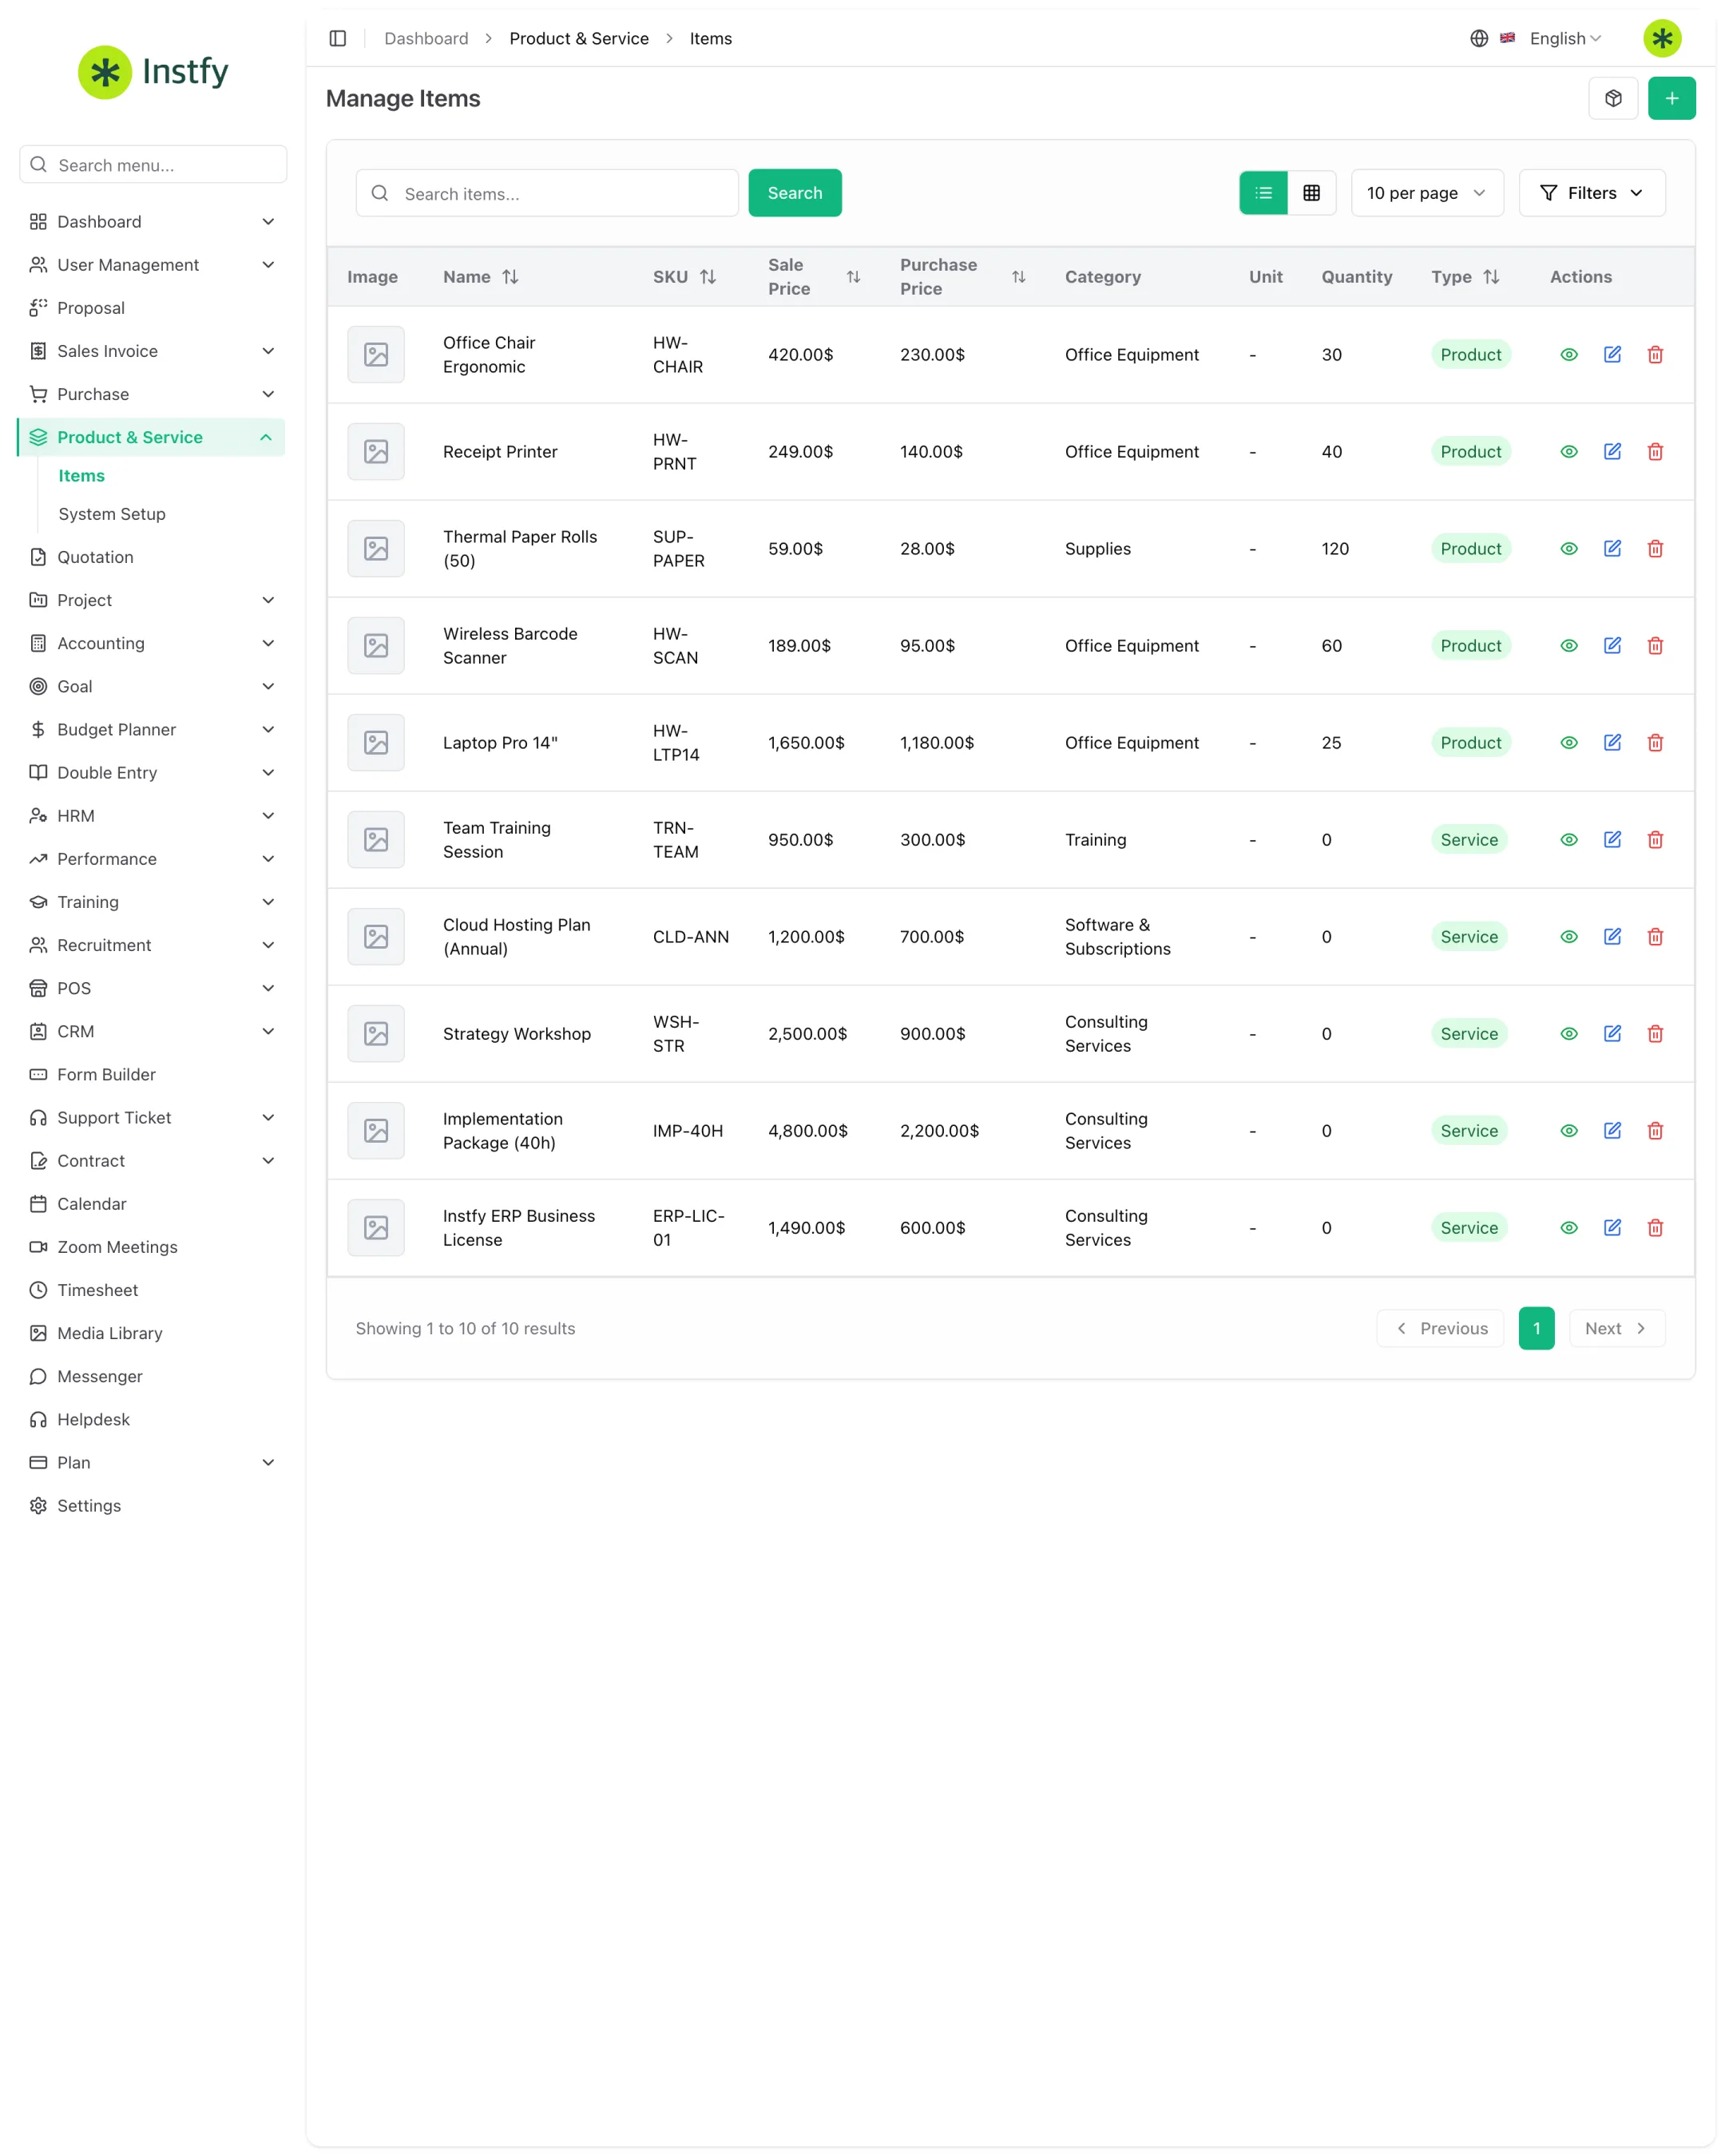Sort table by Sale Price column
The width and height of the screenshot is (1725, 2156).
tap(853, 277)
